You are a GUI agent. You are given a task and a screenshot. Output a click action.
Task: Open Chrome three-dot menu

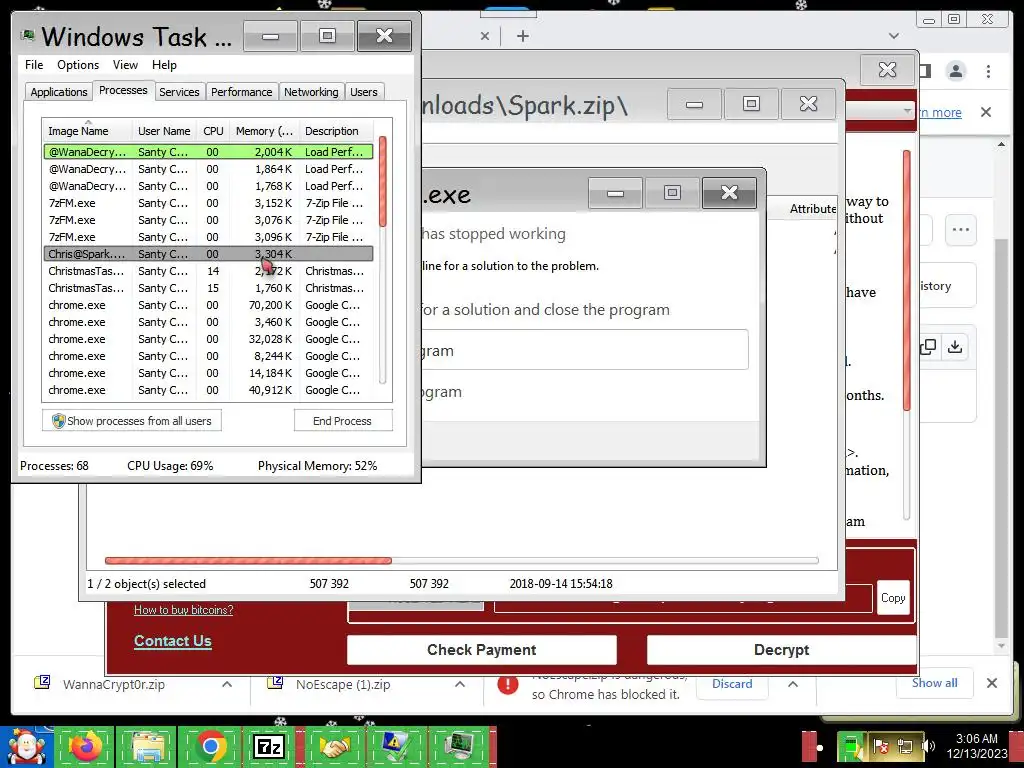(x=989, y=71)
